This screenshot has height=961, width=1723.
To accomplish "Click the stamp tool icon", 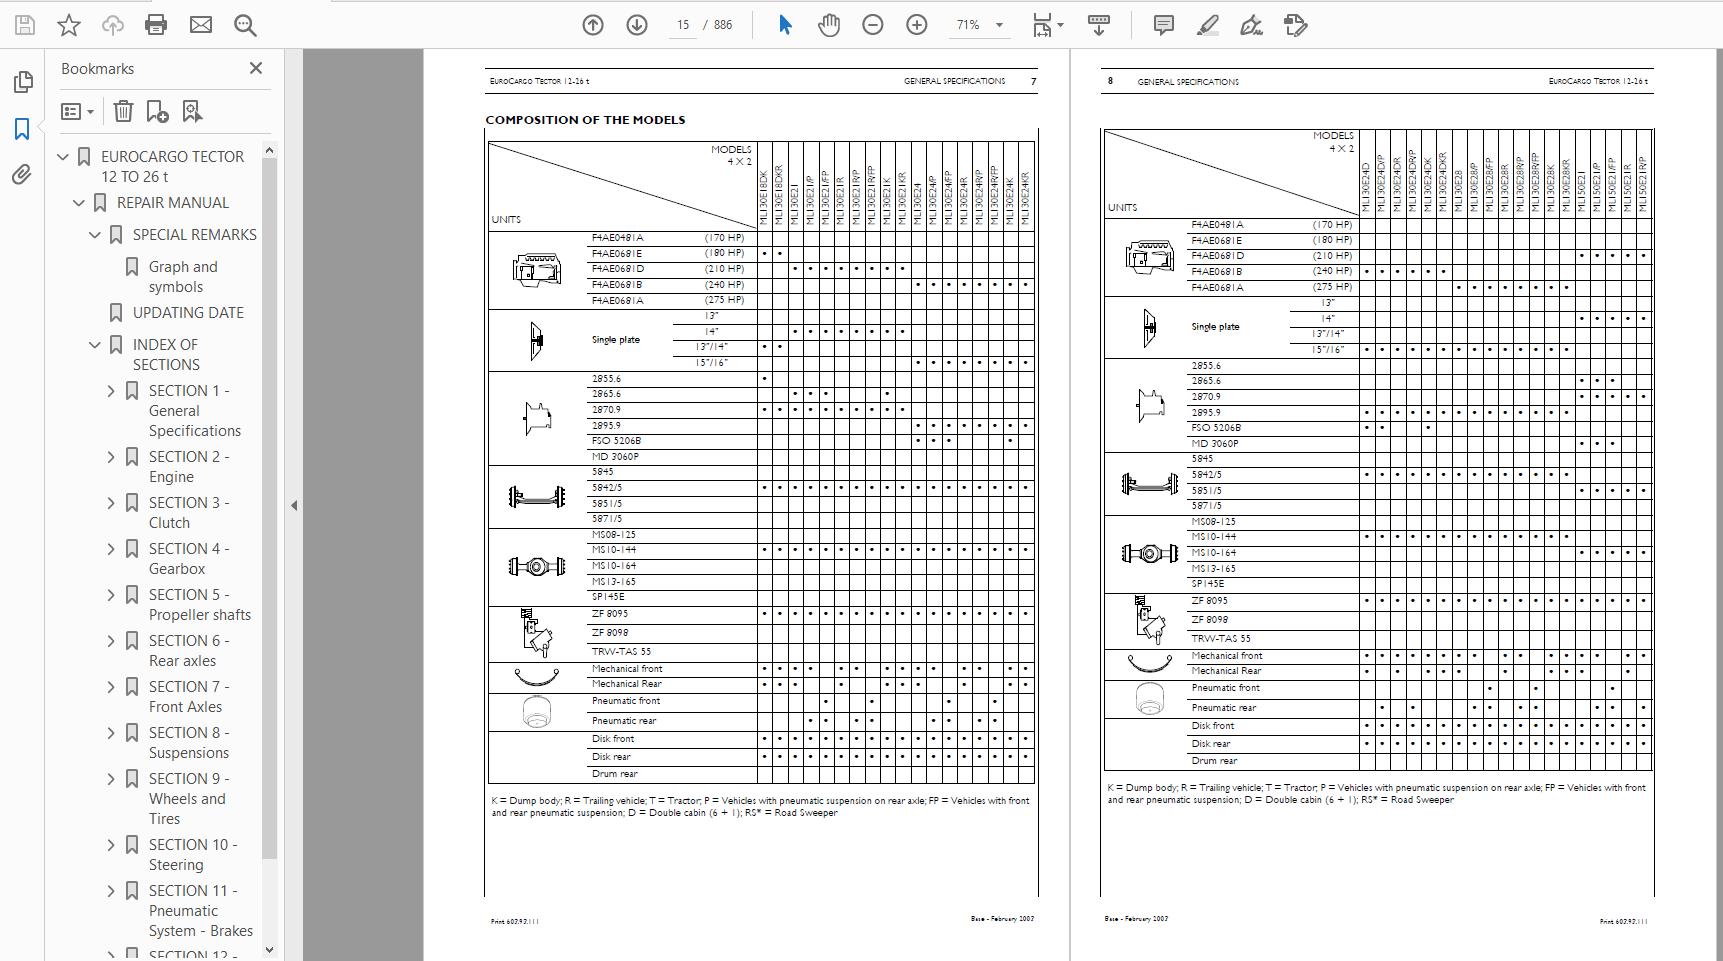I will [1296, 25].
